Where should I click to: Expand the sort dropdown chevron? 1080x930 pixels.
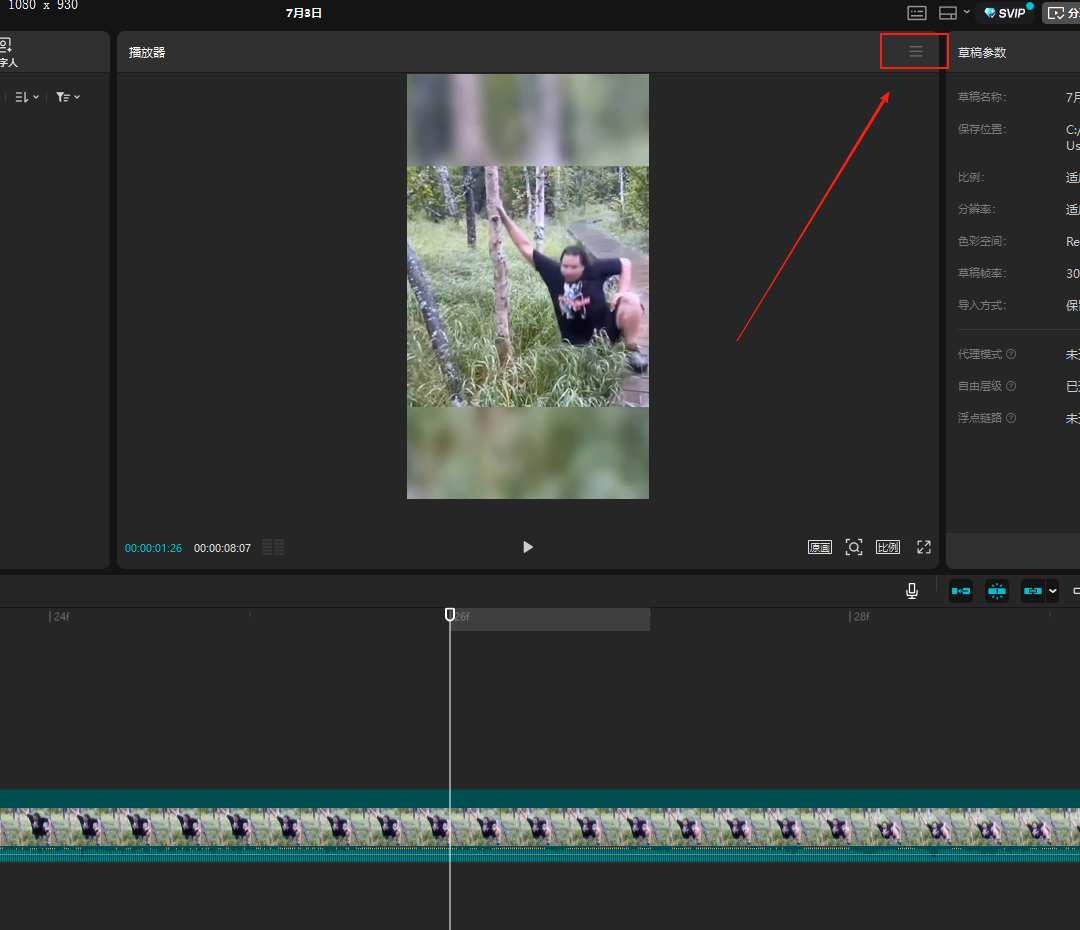click(36, 97)
